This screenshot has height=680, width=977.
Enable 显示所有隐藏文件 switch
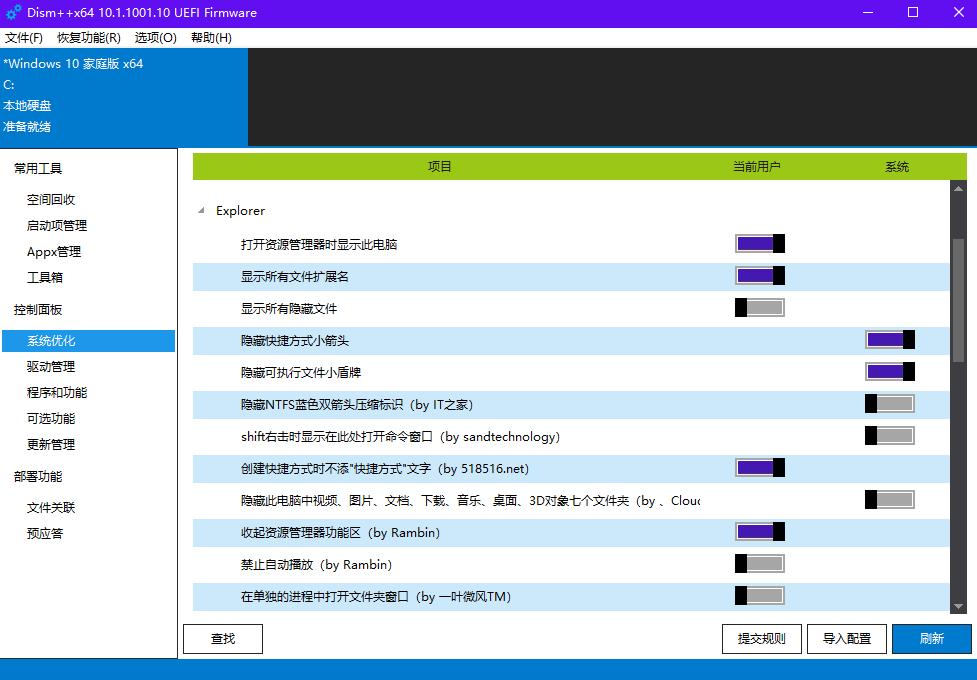[x=760, y=308]
